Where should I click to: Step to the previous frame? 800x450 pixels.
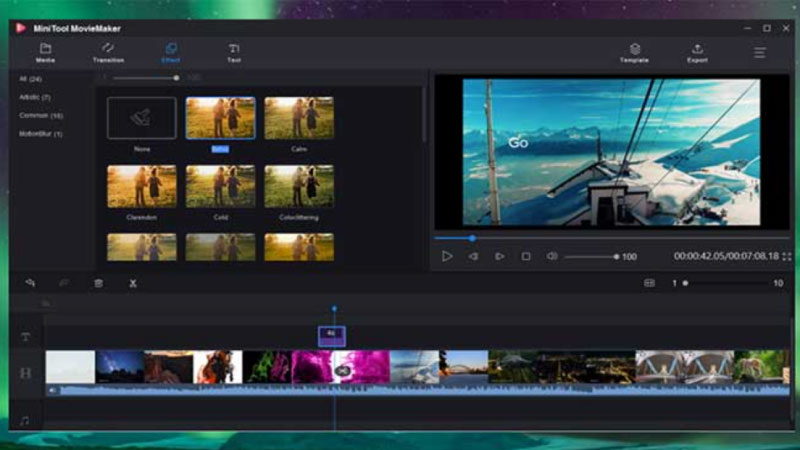click(473, 256)
